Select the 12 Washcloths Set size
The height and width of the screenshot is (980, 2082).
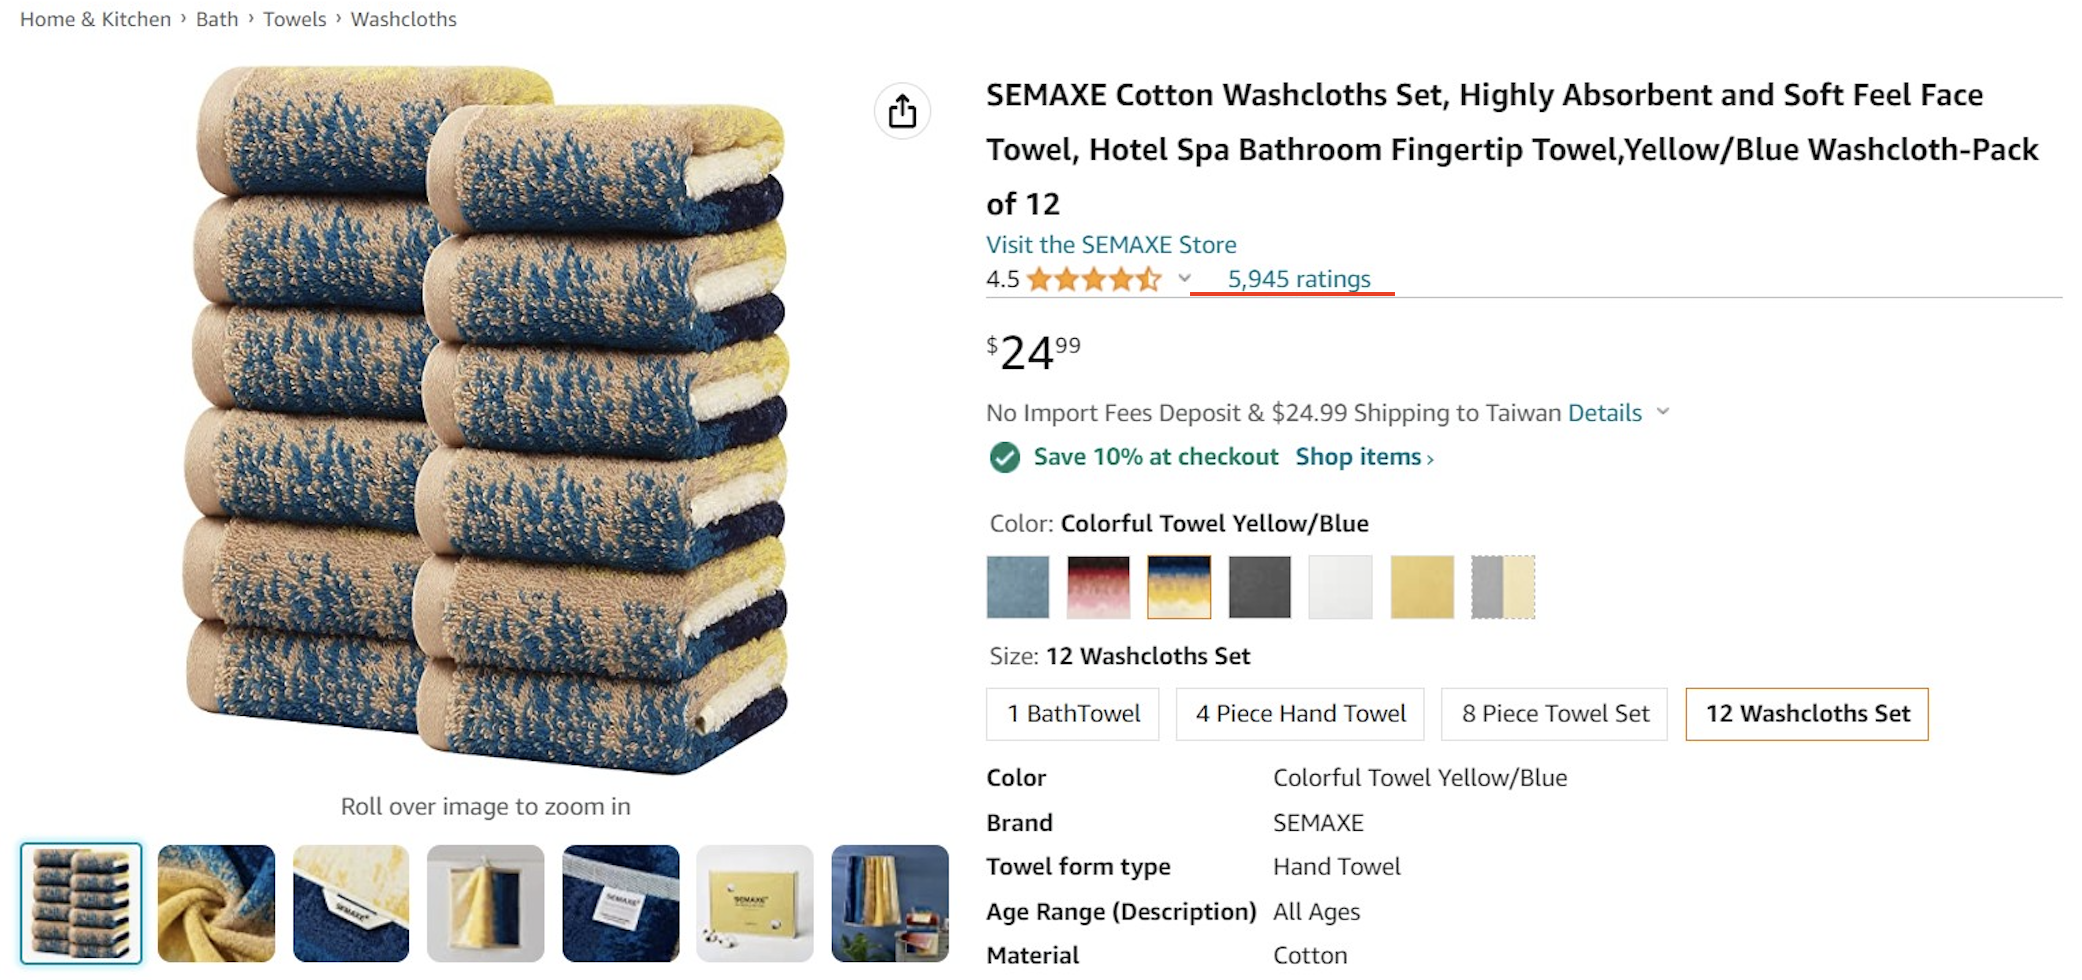pos(1806,714)
